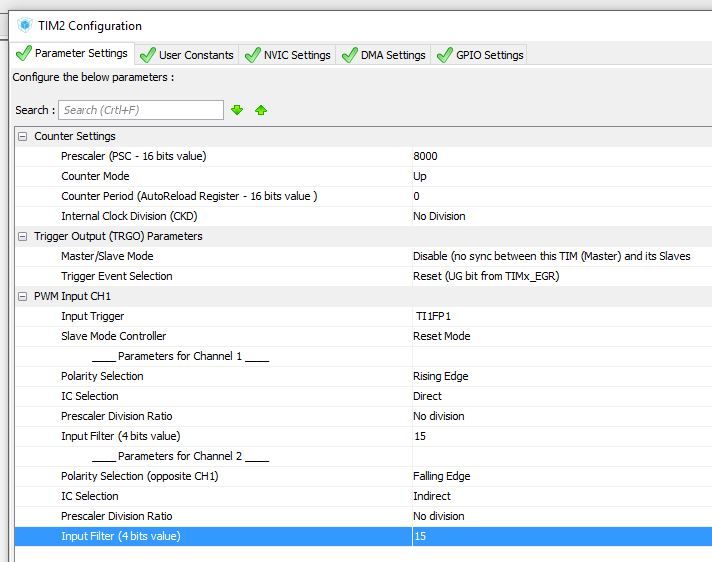Click the Trigger Output (TRGO) Parameters title

[118, 236]
